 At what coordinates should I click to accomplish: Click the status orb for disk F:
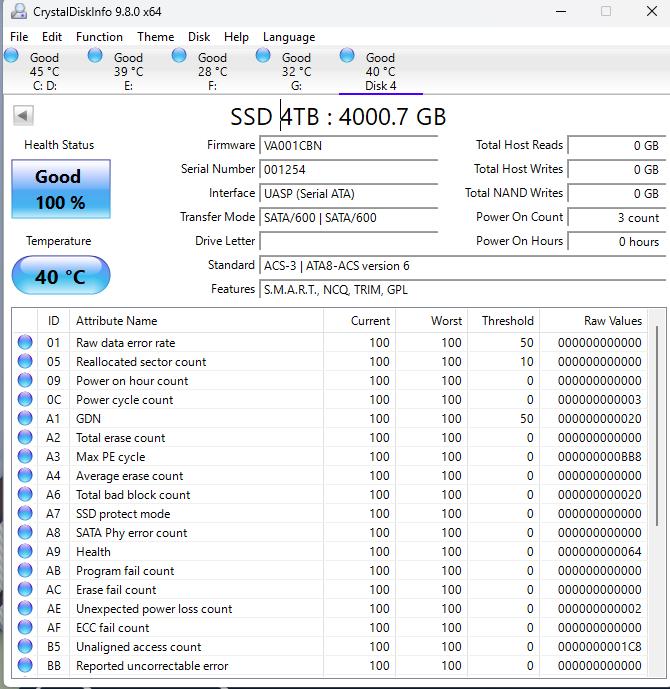coord(179,55)
